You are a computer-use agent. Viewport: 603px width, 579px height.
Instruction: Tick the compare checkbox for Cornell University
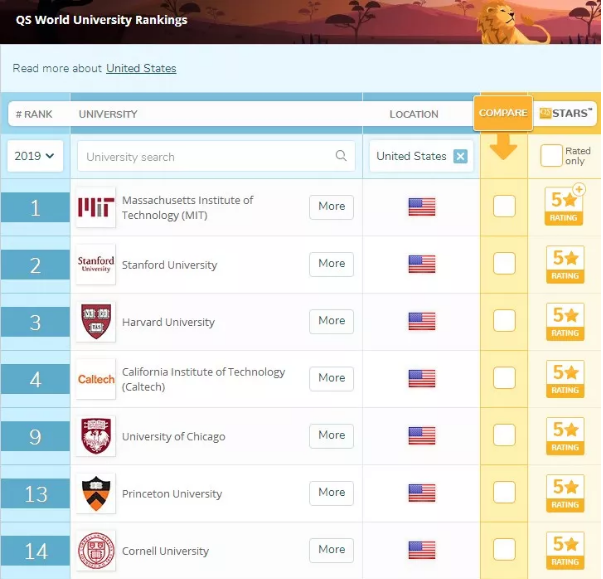tap(504, 549)
